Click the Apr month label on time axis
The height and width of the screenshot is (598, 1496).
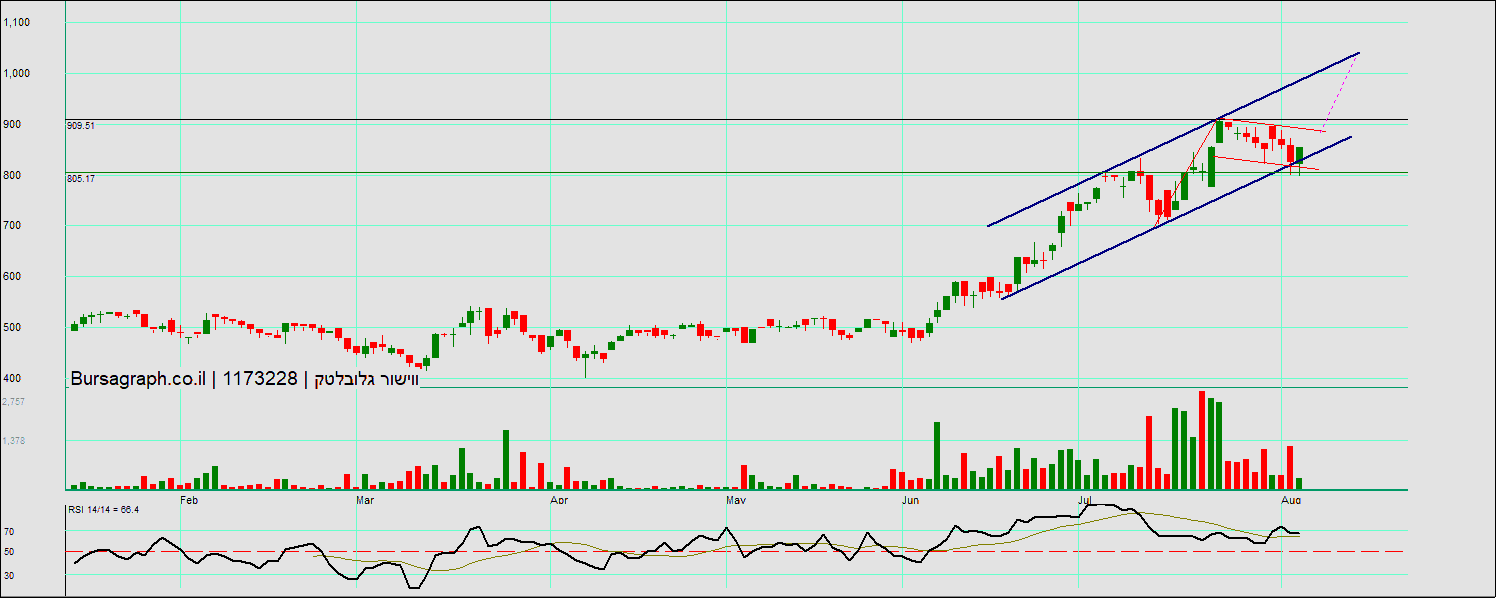click(559, 498)
